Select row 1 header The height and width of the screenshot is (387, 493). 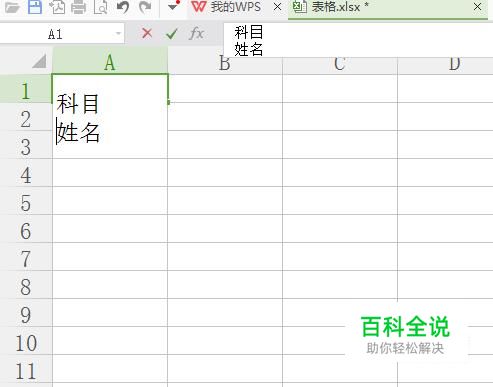pos(26,89)
